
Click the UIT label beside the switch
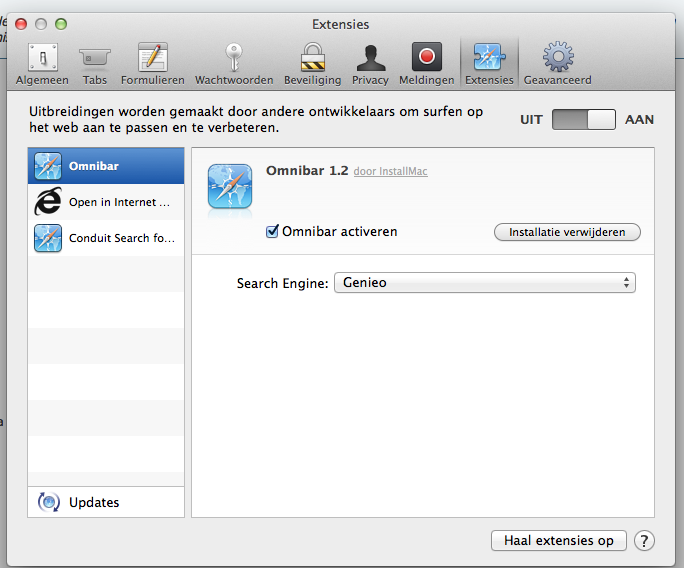pyautogui.click(x=531, y=120)
